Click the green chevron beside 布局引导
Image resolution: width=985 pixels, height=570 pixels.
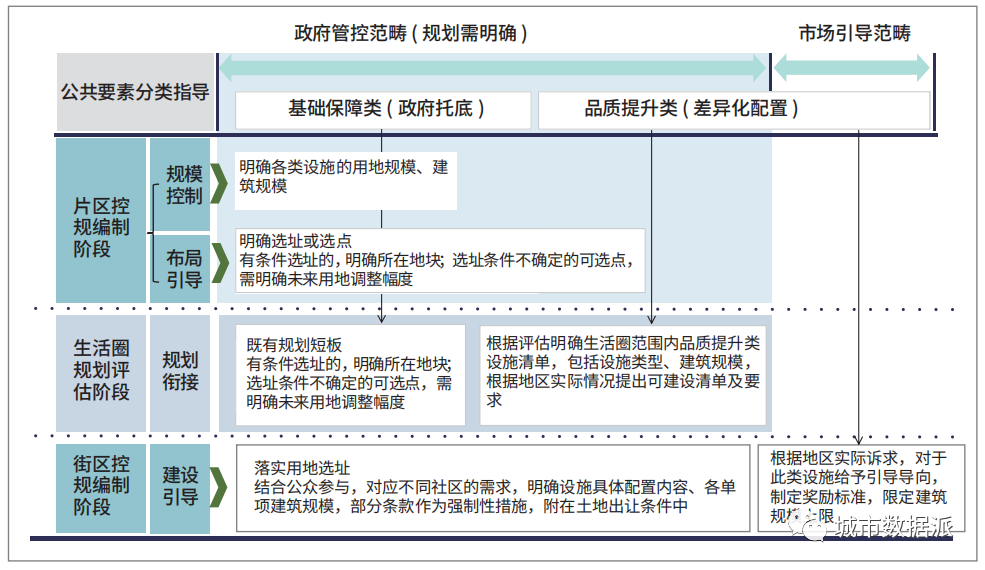point(219,263)
